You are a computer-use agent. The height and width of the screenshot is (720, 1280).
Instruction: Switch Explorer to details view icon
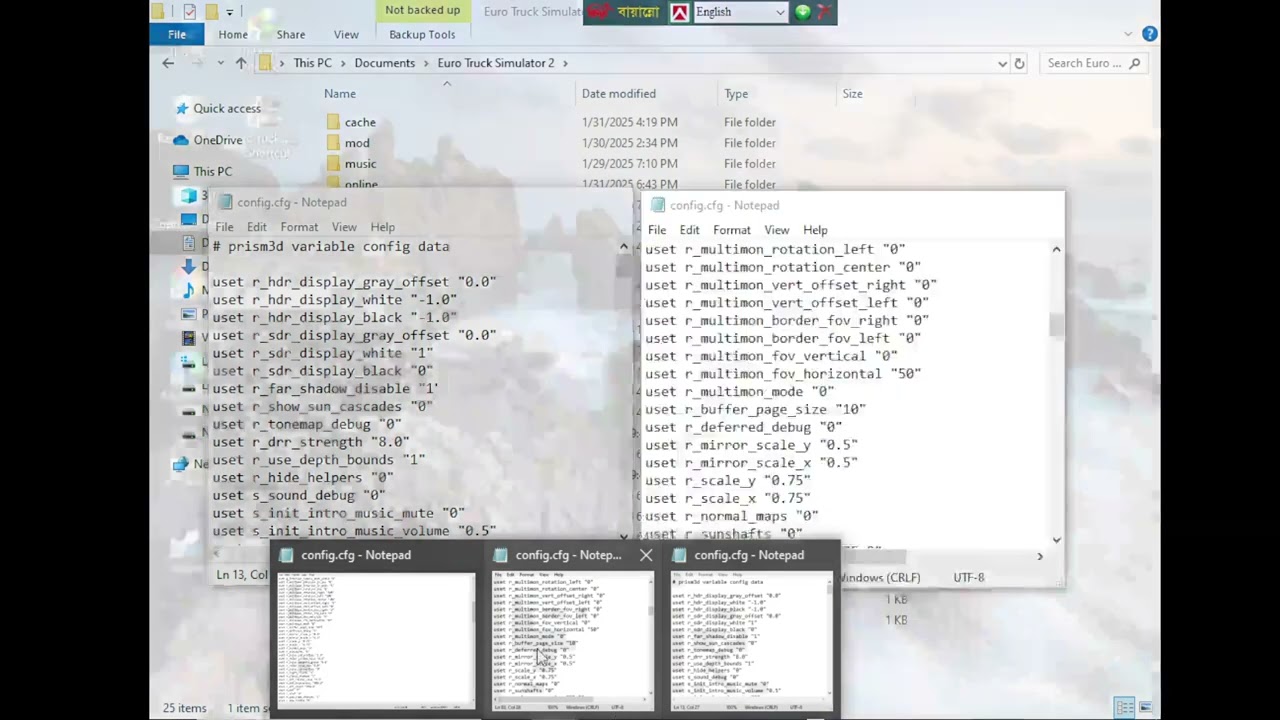[x=1125, y=707]
